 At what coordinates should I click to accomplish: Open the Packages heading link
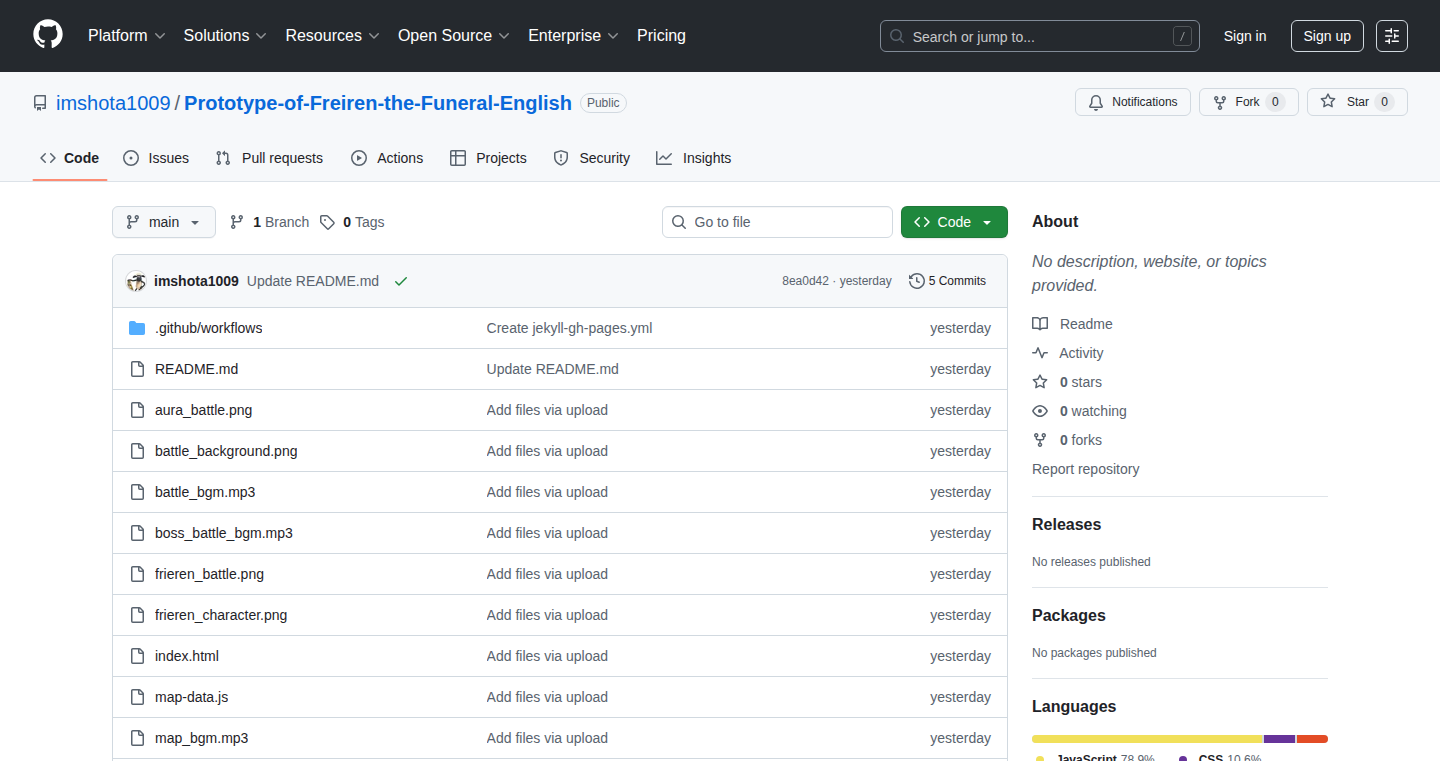click(1069, 615)
